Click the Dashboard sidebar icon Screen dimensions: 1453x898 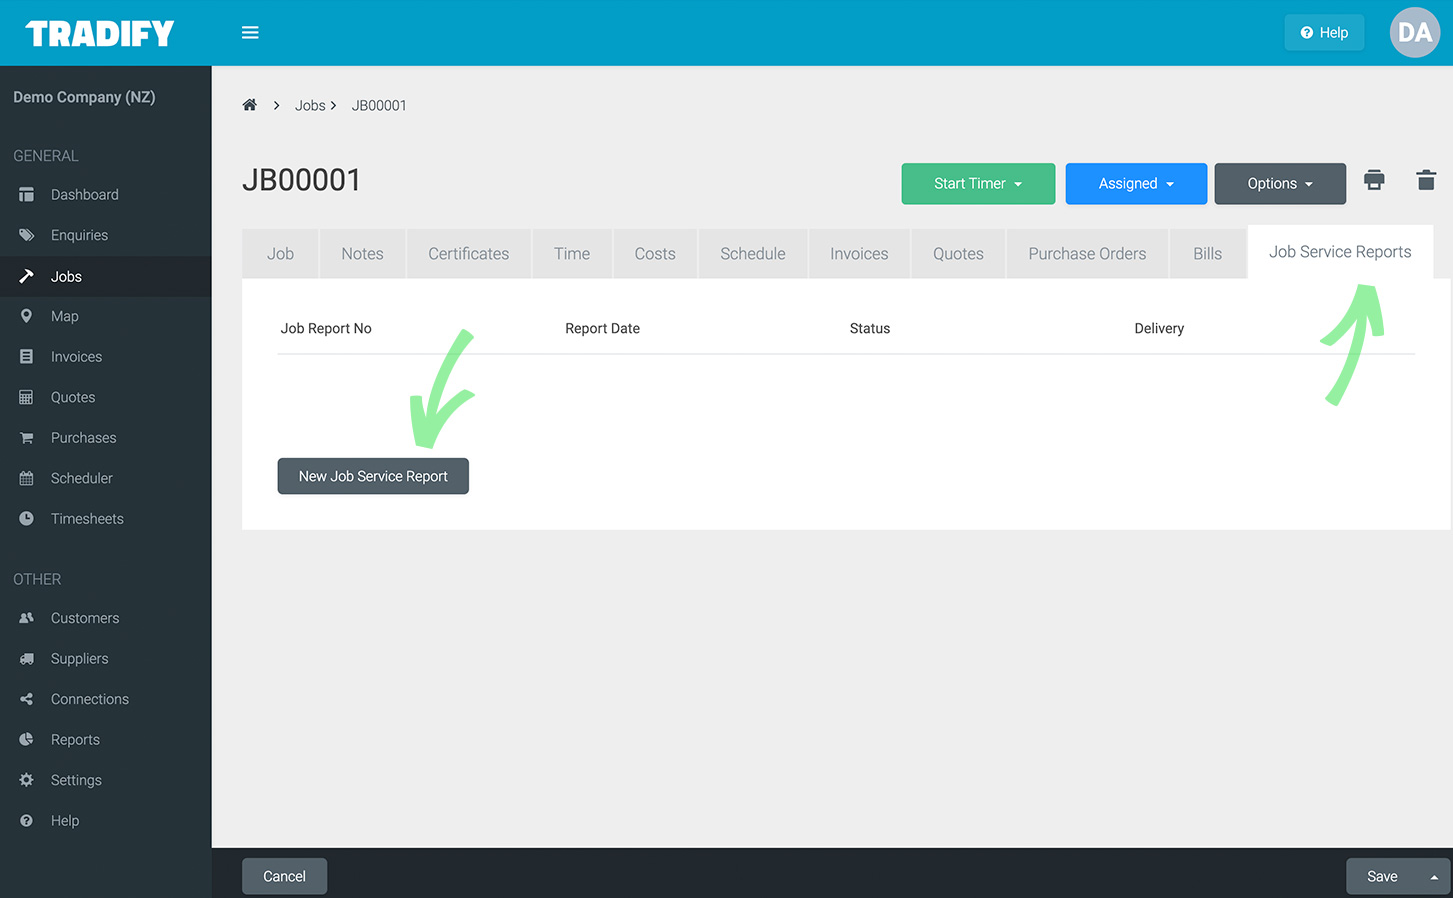(x=27, y=195)
